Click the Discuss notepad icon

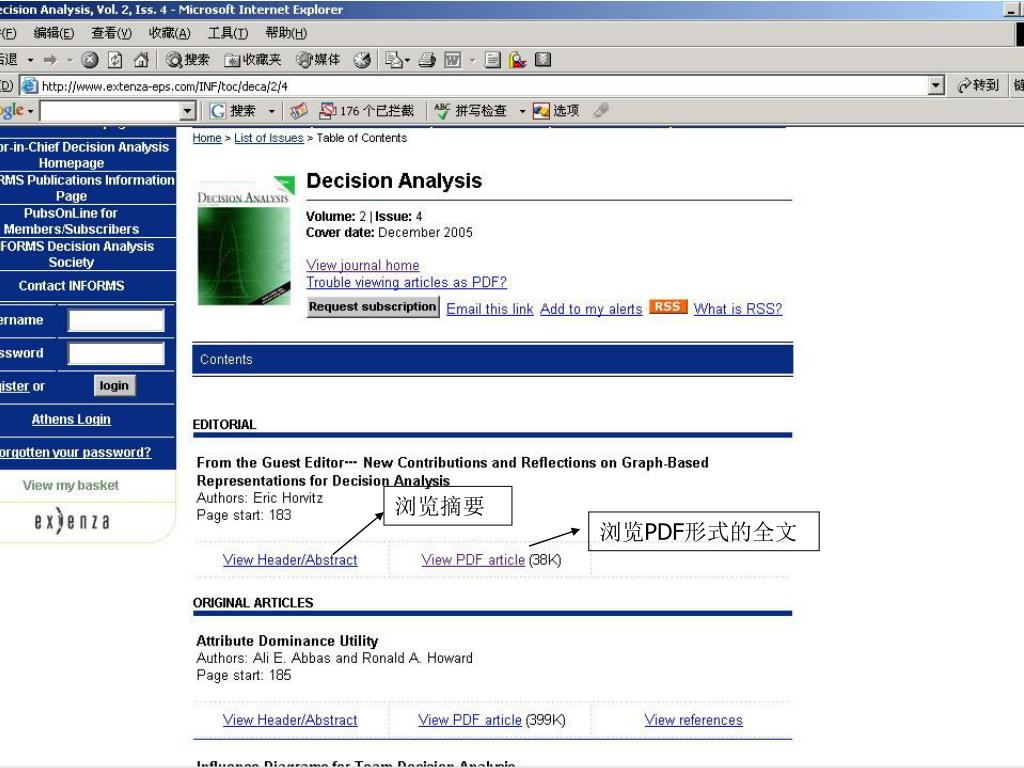pyautogui.click(x=493, y=60)
